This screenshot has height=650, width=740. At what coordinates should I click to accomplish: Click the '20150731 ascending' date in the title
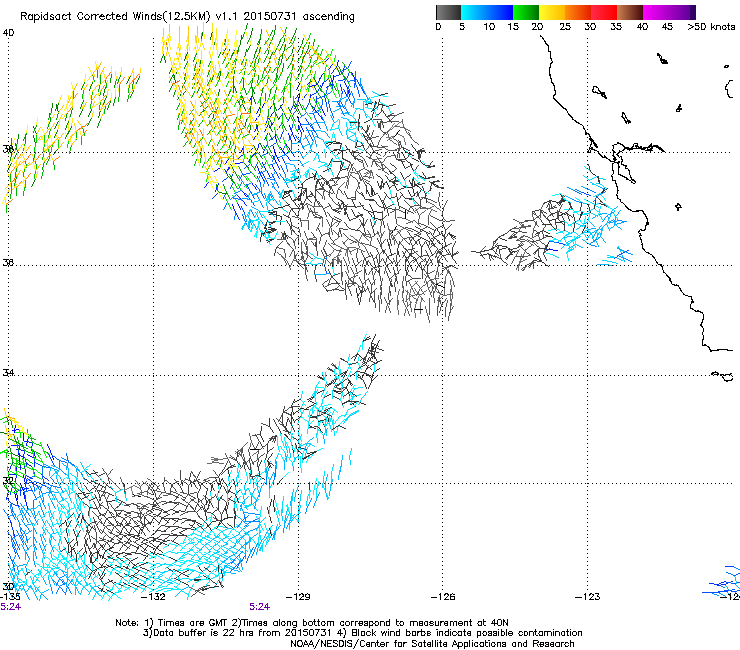pos(299,17)
